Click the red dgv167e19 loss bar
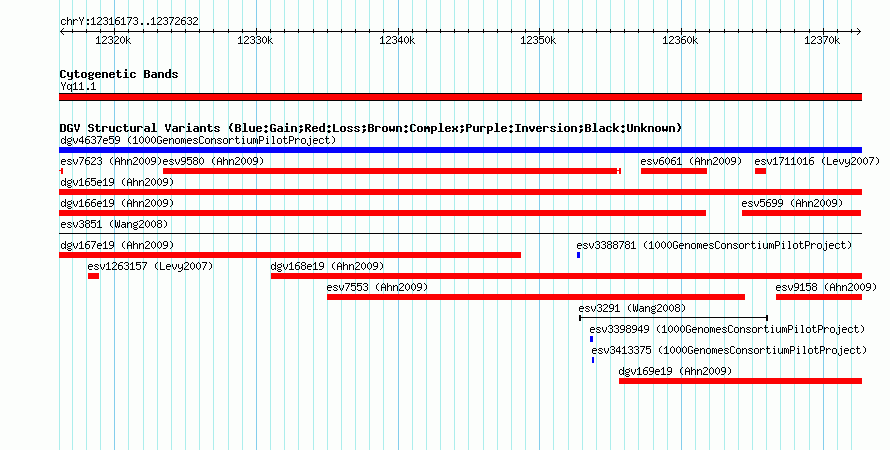The height and width of the screenshot is (450, 890). click(x=290, y=255)
